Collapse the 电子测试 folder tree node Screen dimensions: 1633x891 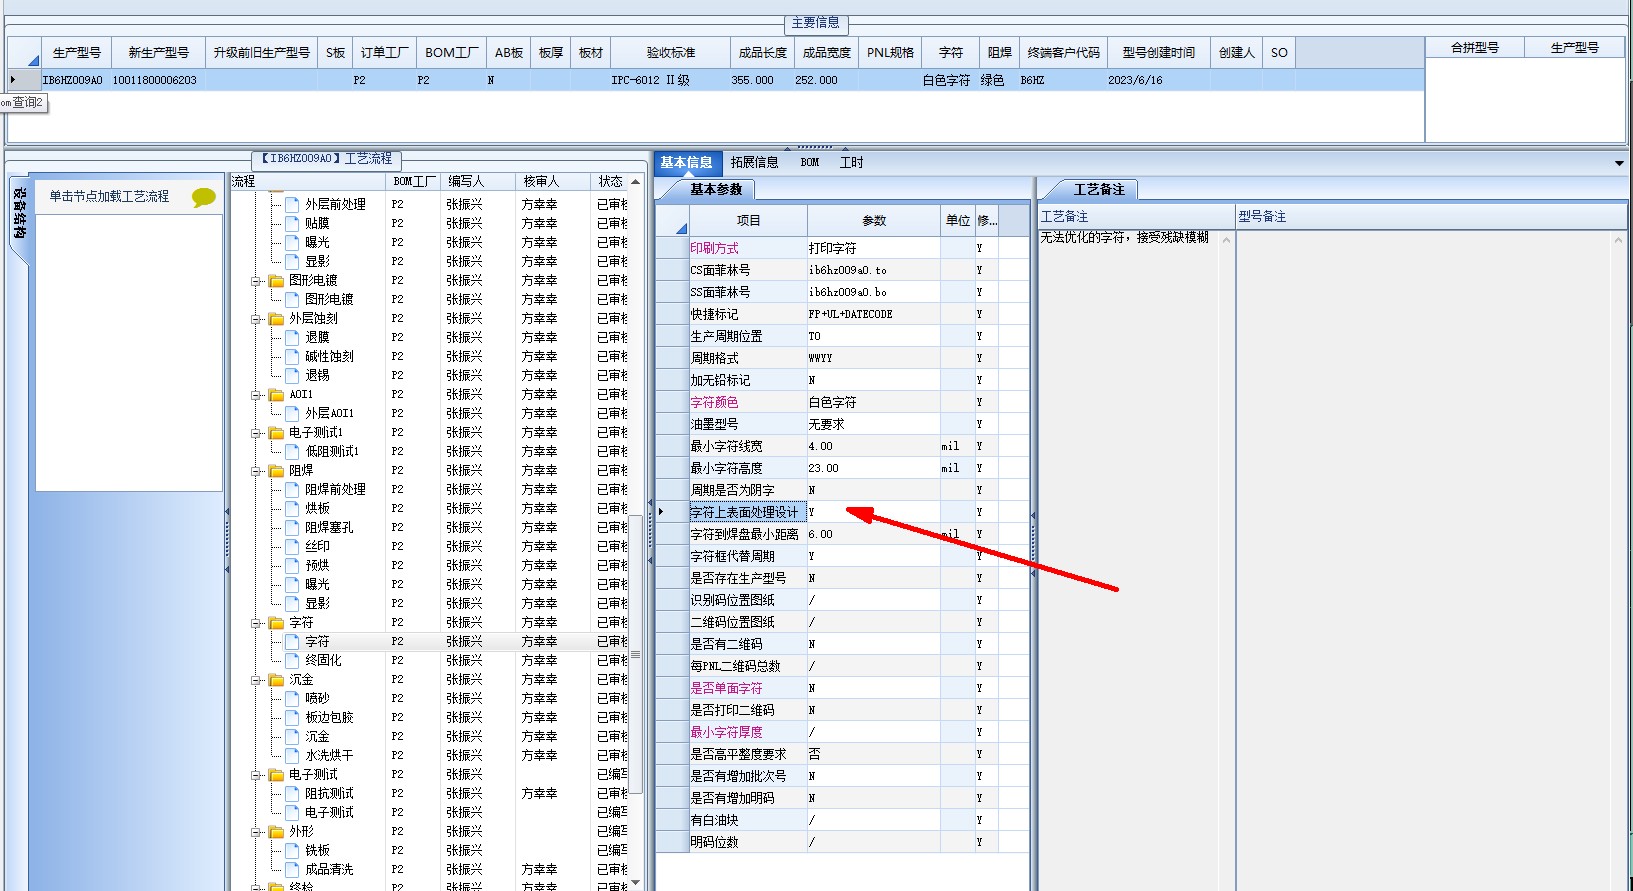point(257,775)
